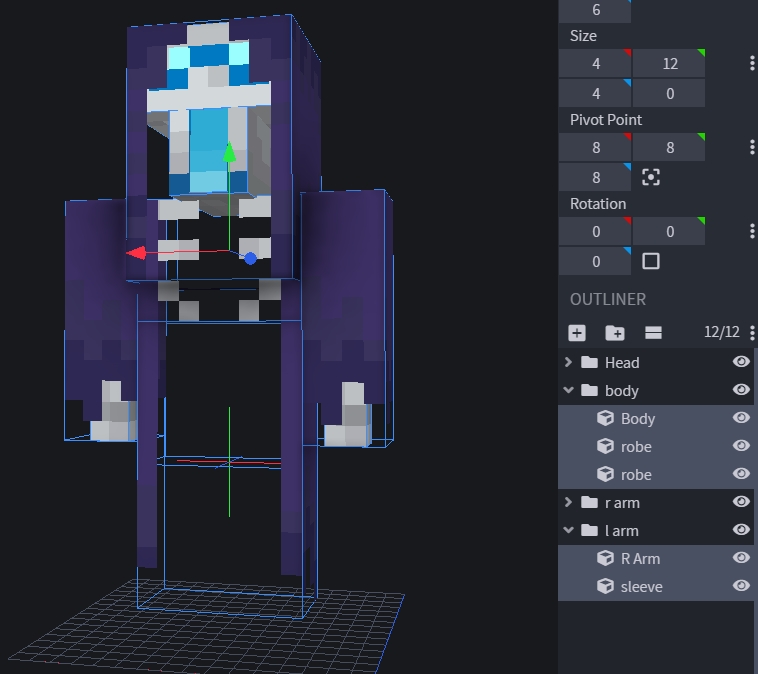Click the green Y-axis gizmo arrow
Screen dimensions: 758x674
(229, 153)
